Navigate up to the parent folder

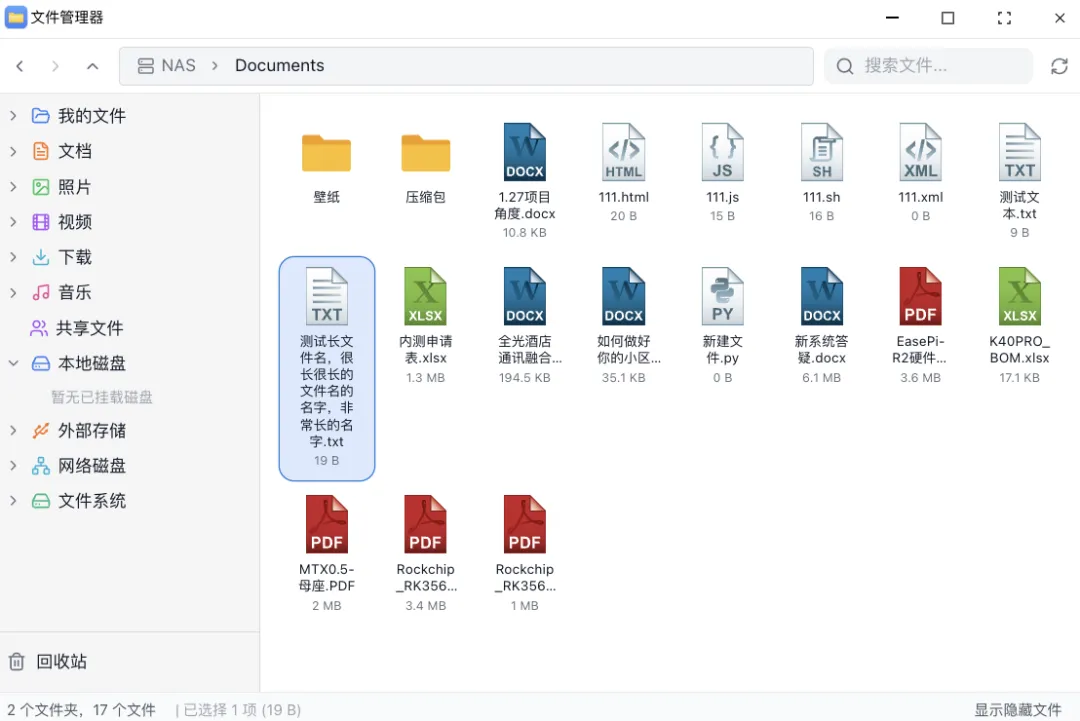point(93,66)
